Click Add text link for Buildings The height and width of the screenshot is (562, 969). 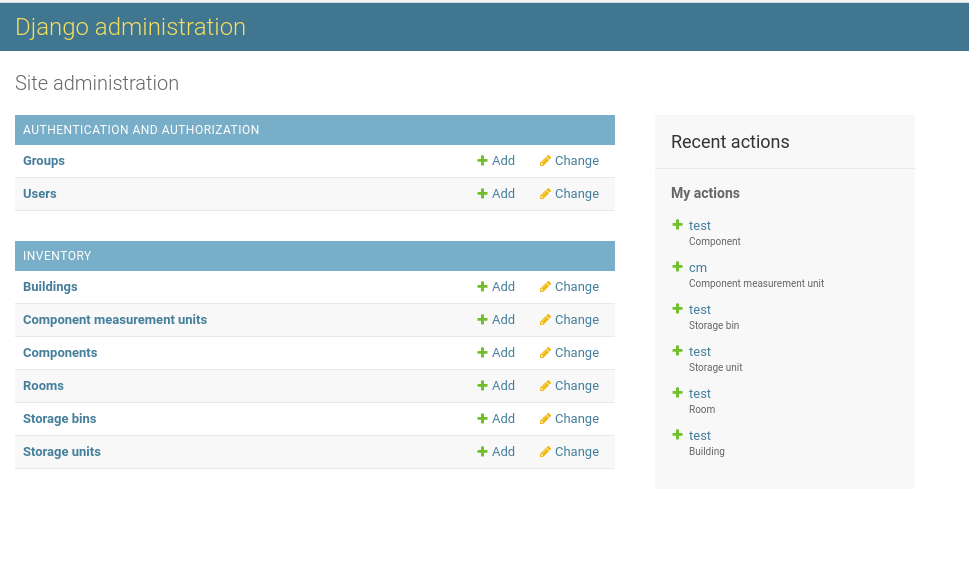pos(503,287)
